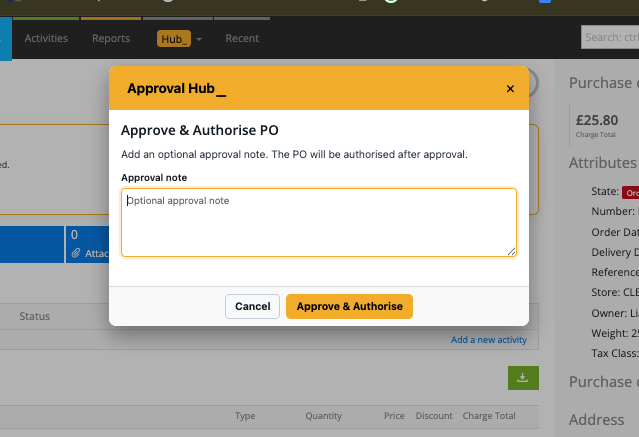Screen dimensions: 639x437
Task: Cancel the approval dialog
Action: 252,306
